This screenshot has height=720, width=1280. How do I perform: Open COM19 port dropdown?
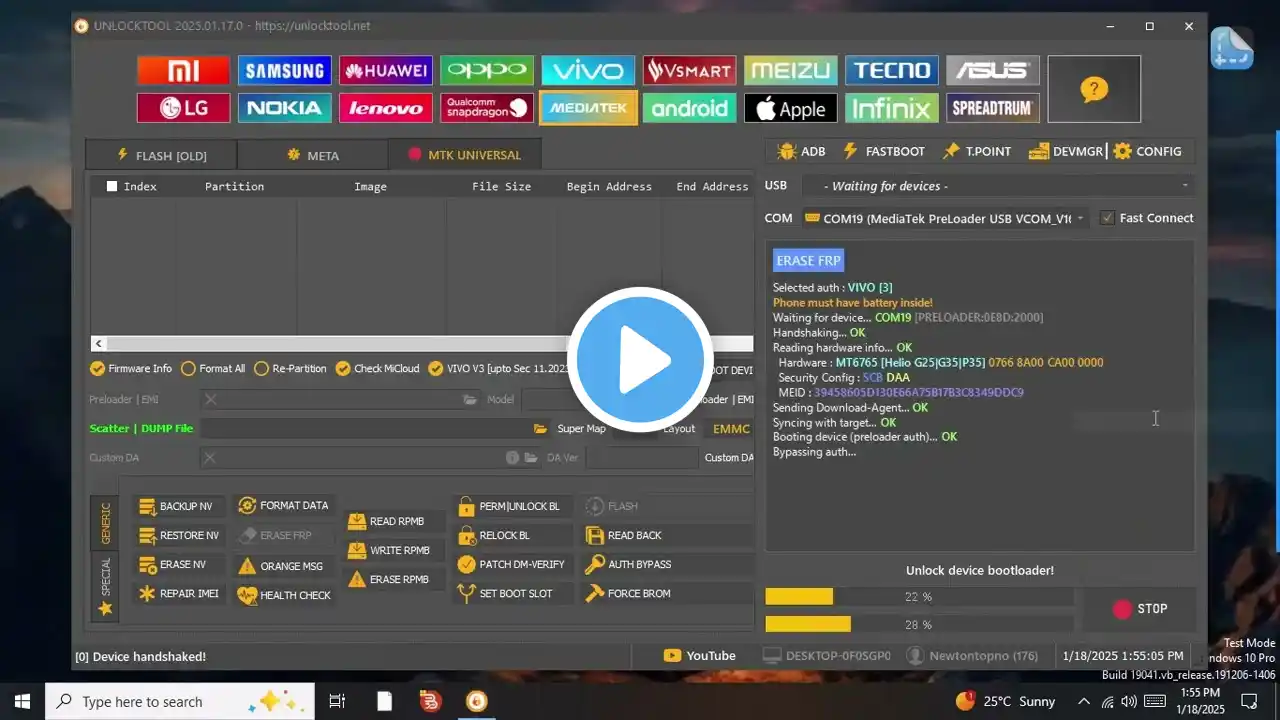(946, 218)
